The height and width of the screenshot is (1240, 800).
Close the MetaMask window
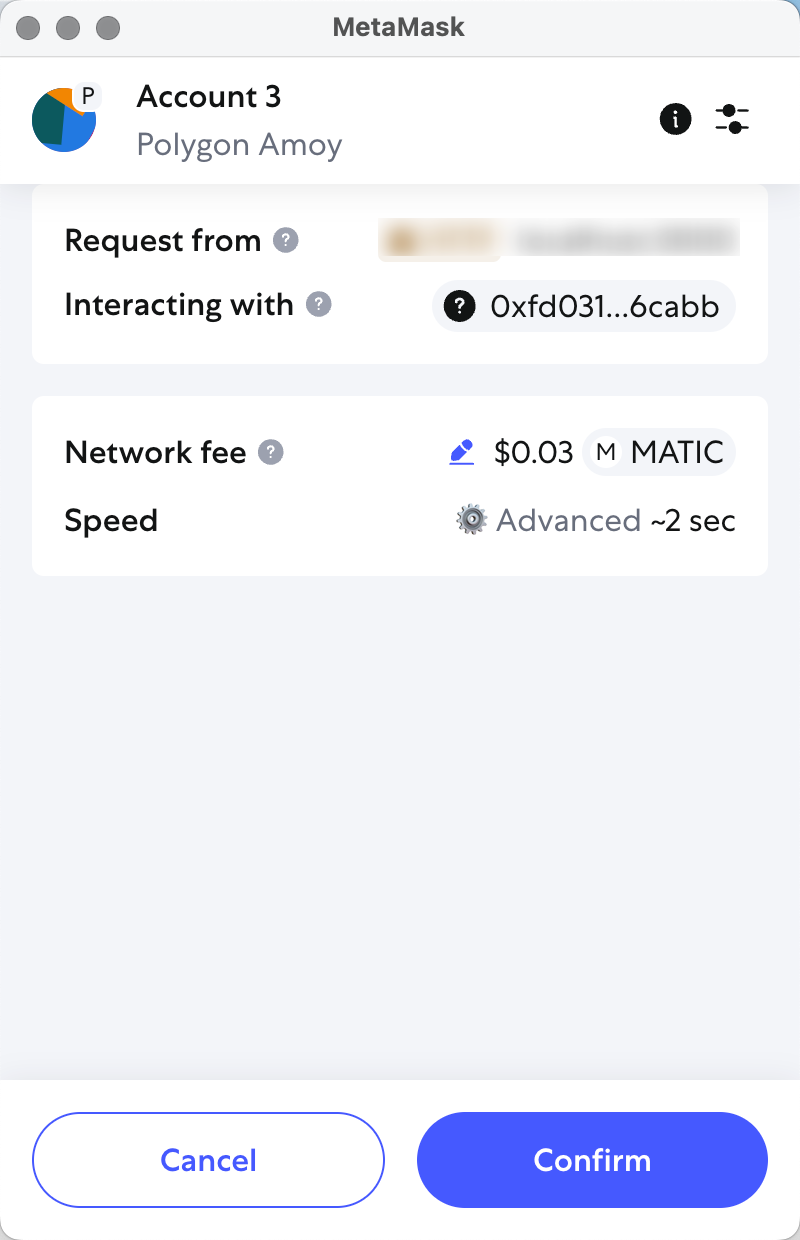(28, 28)
